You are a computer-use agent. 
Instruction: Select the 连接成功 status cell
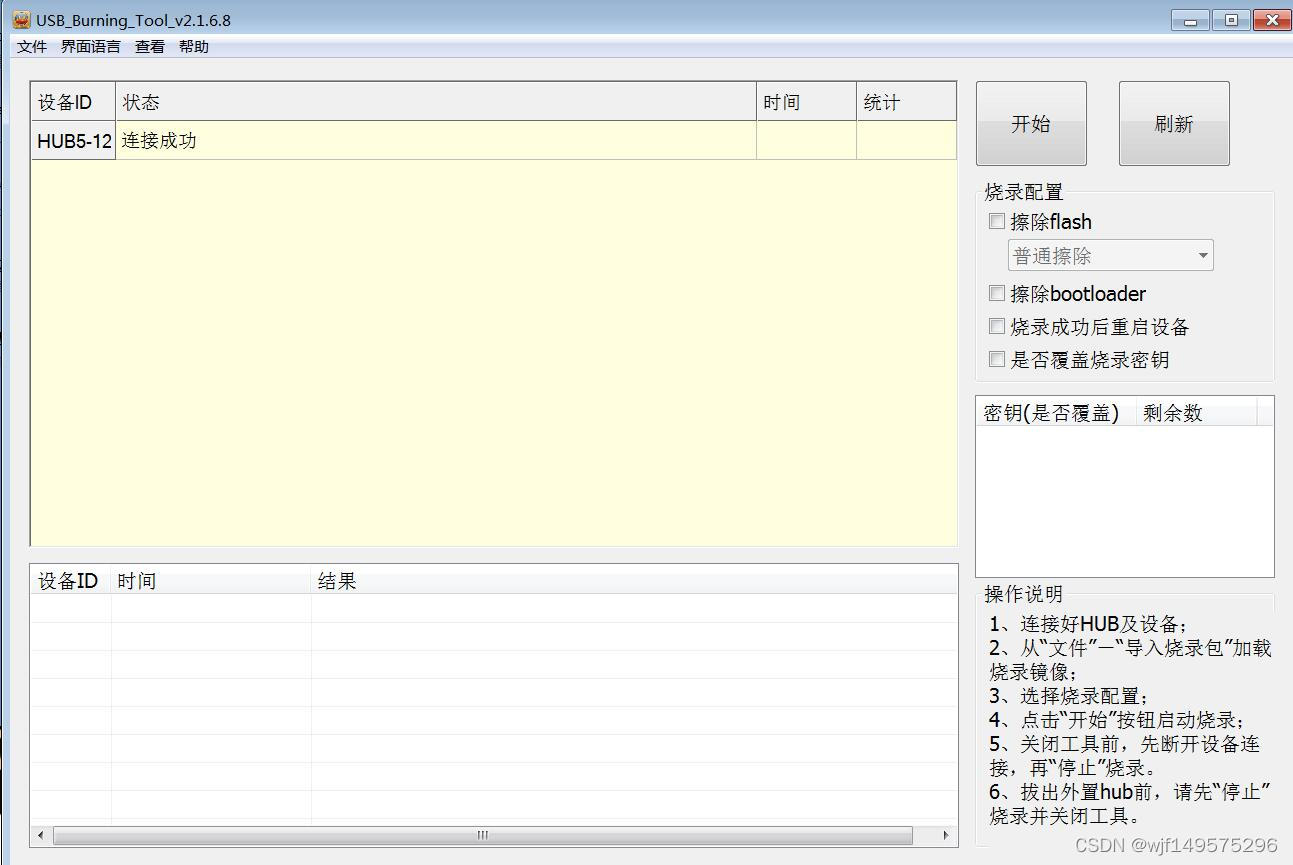pos(436,141)
